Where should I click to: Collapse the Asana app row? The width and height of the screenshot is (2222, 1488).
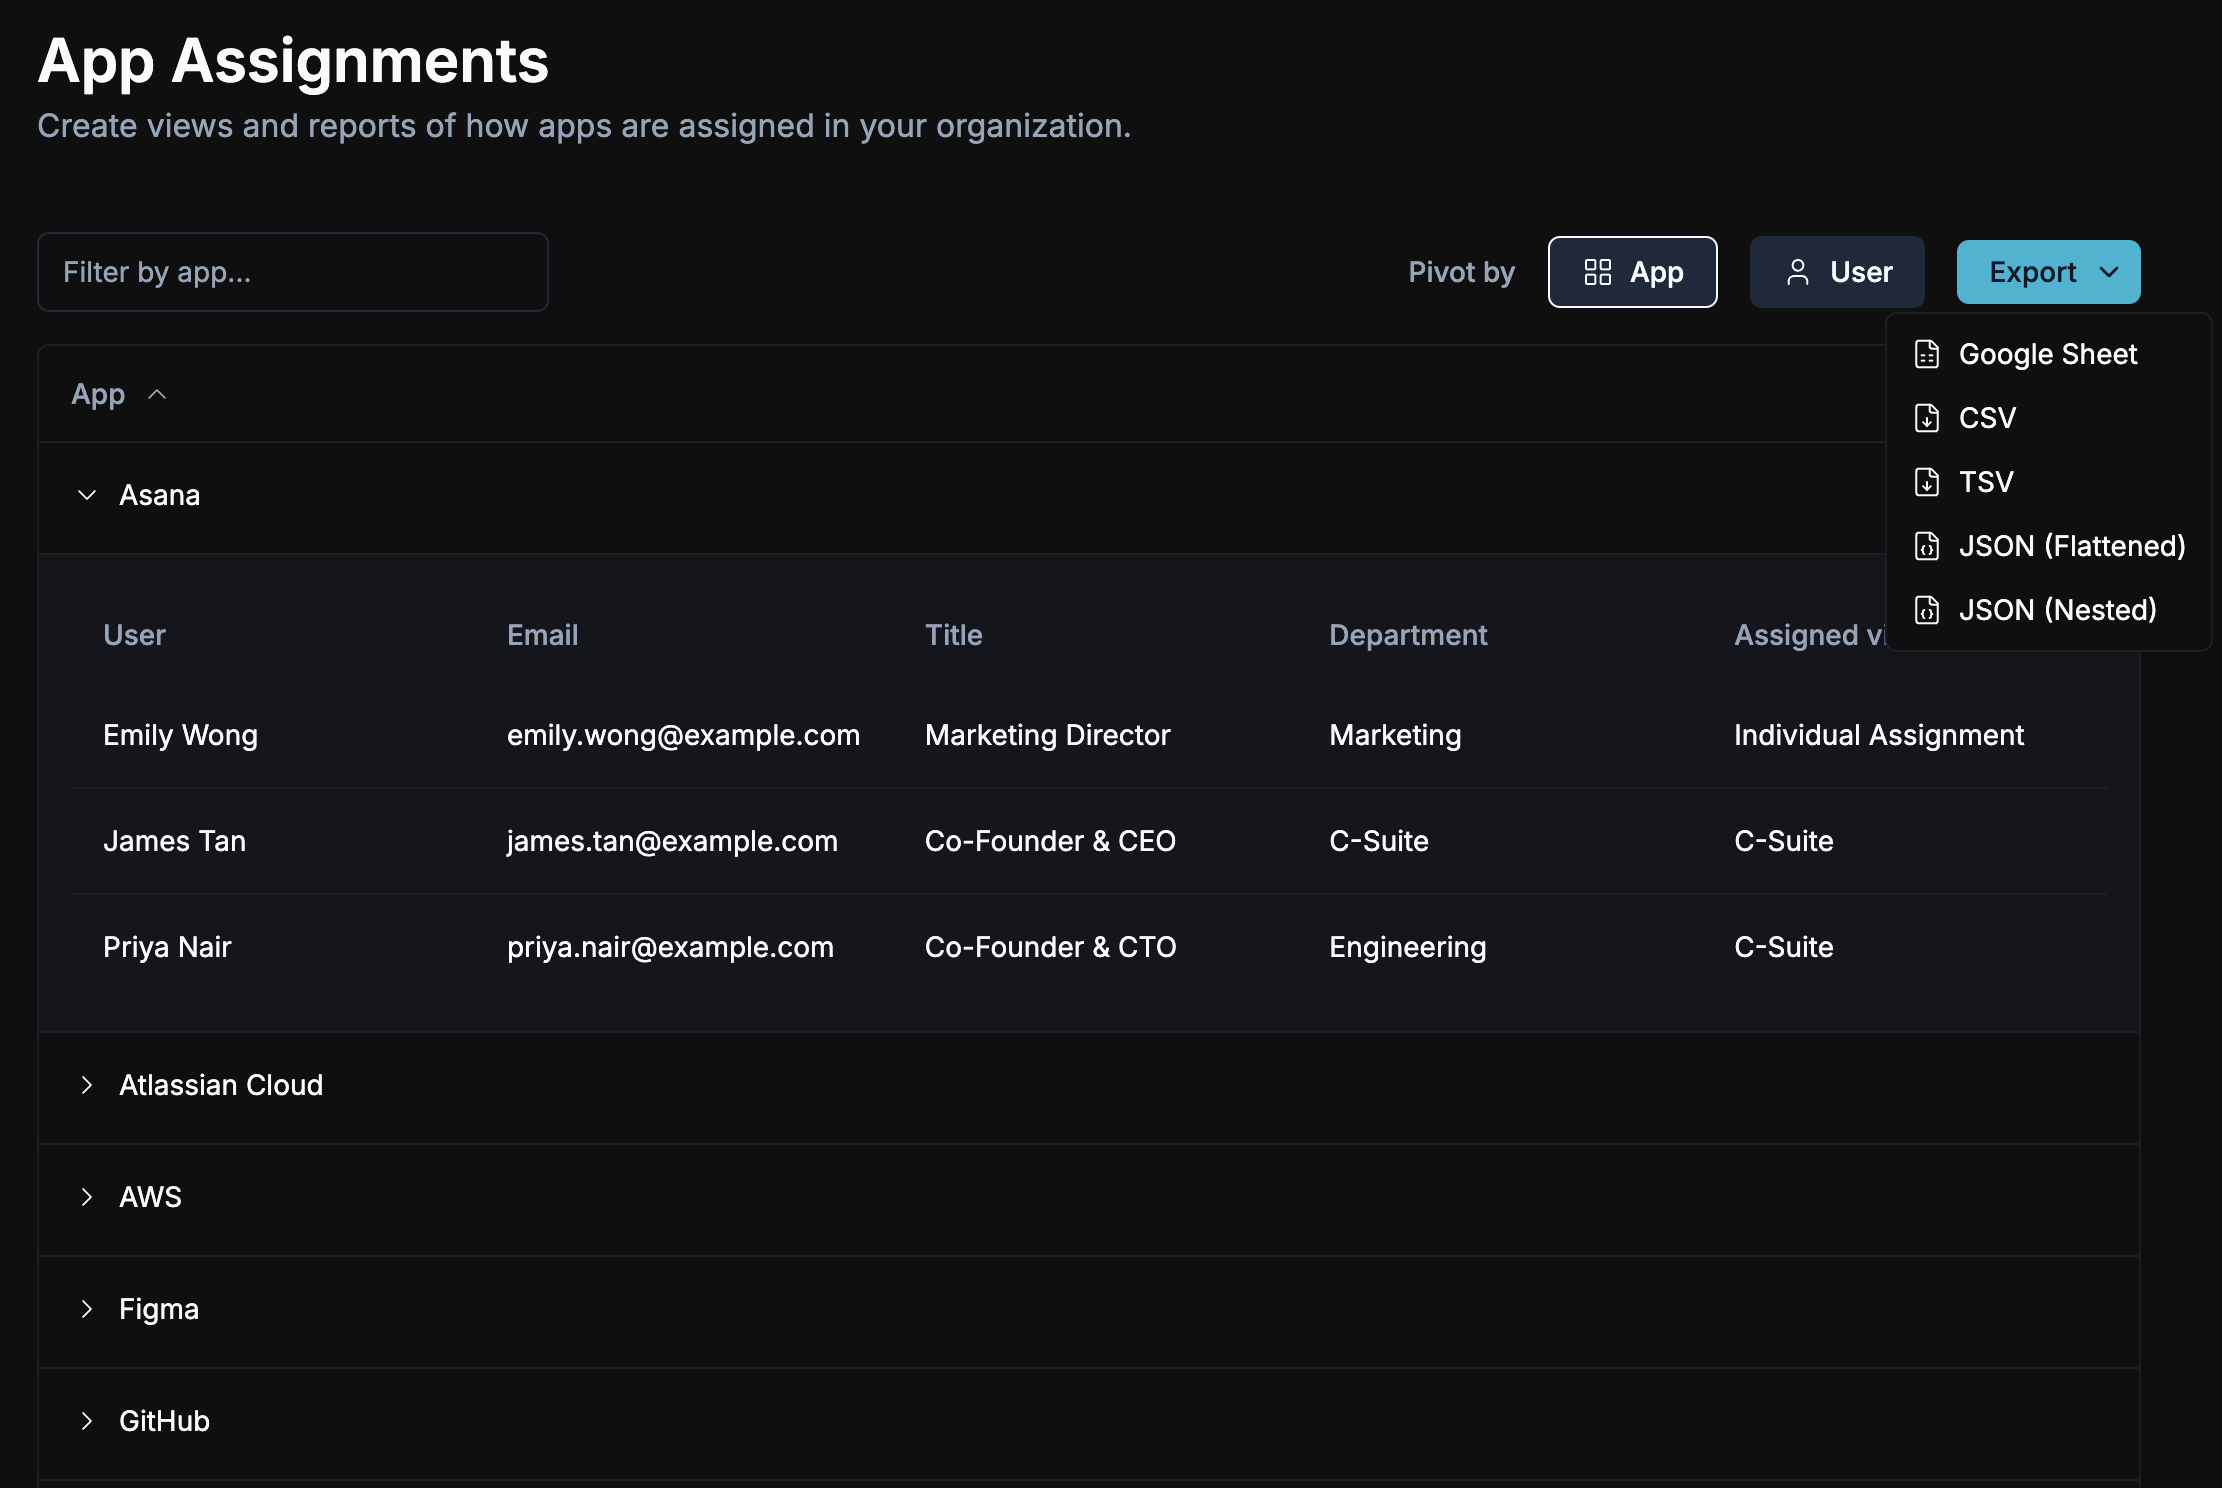pyautogui.click(x=87, y=495)
